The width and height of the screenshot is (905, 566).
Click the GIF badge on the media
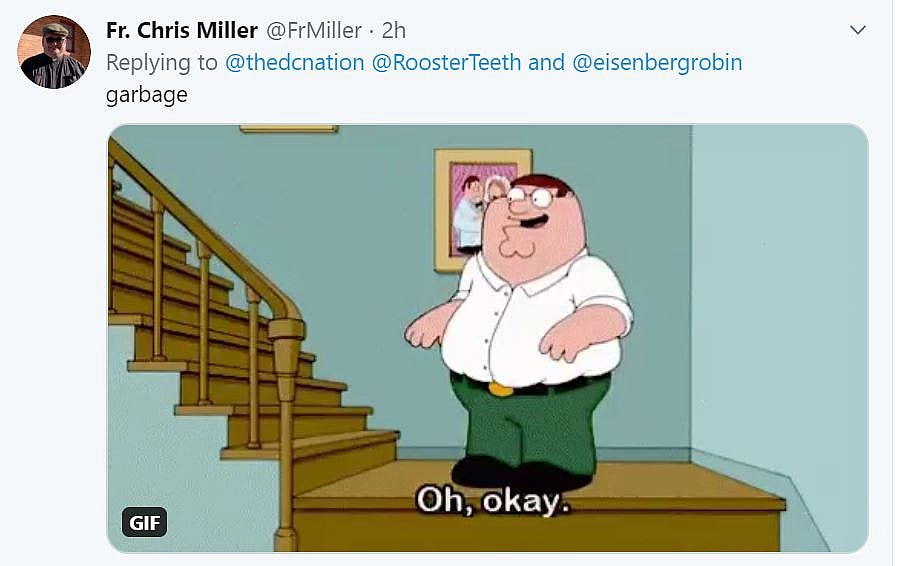tap(144, 523)
